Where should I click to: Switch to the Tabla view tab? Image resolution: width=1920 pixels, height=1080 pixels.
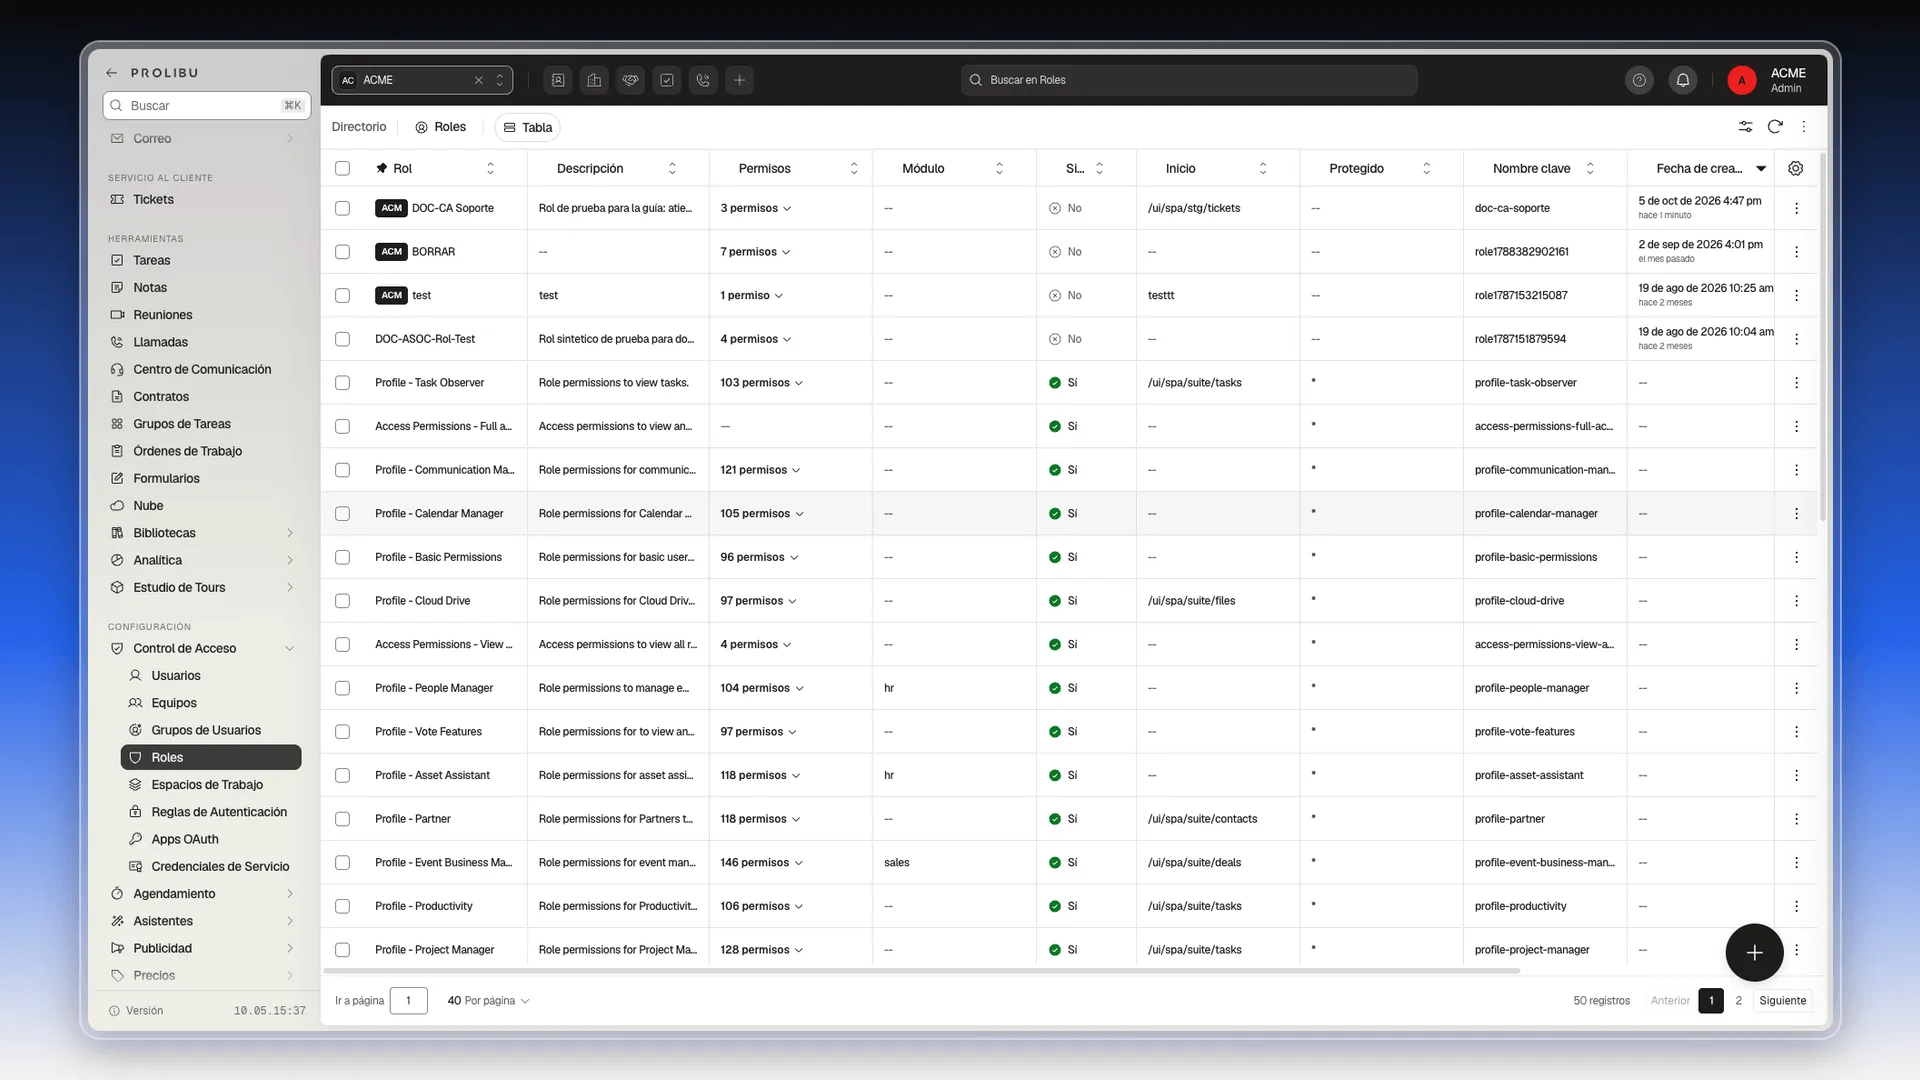[527, 127]
